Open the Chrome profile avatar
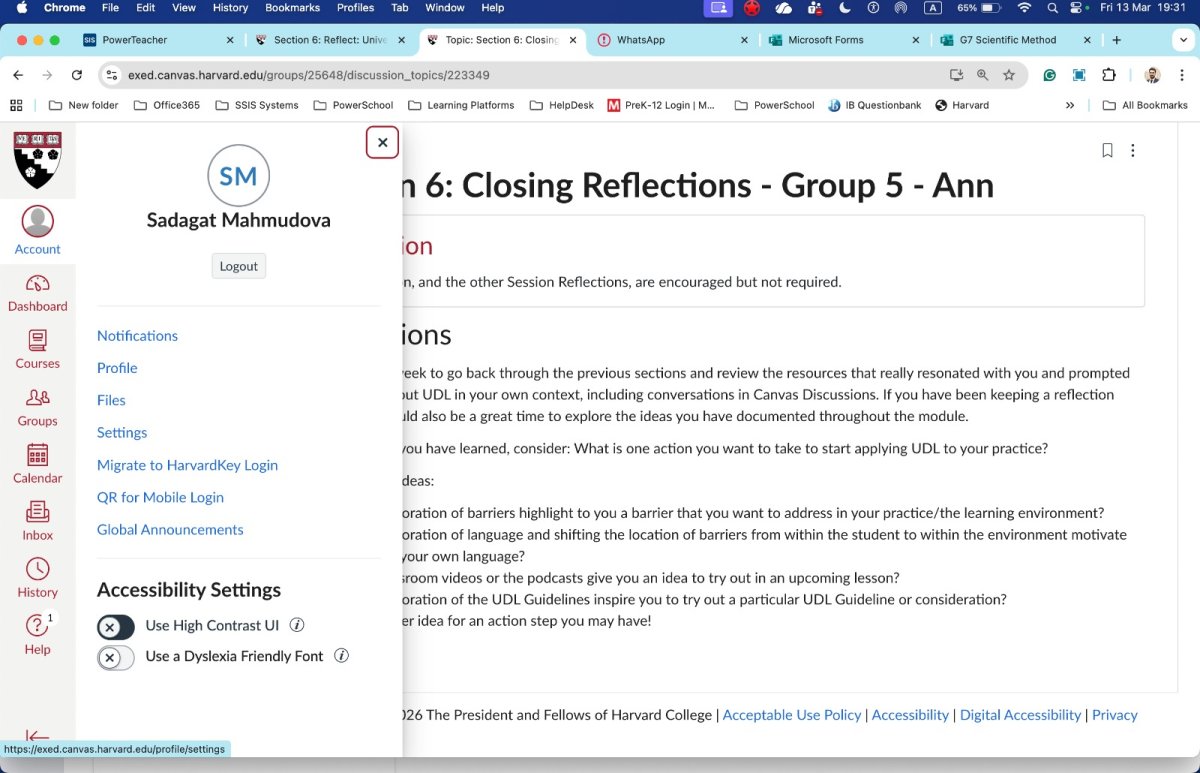The image size is (1200, 773). point(1152,75)
